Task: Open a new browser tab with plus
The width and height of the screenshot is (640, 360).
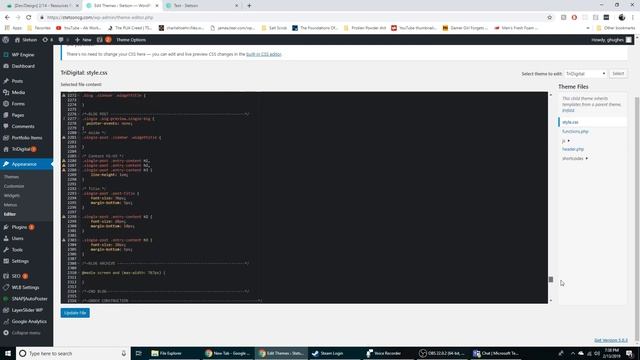Action: (249, 6)
